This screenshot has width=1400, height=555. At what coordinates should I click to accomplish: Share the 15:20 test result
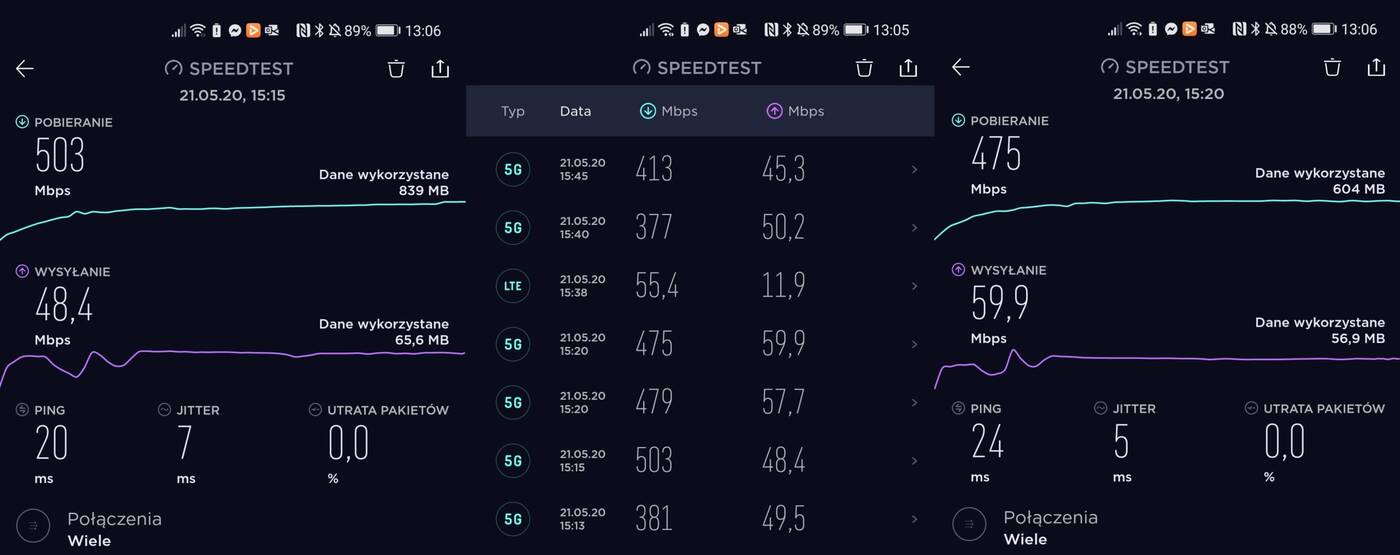point(1376,67)
